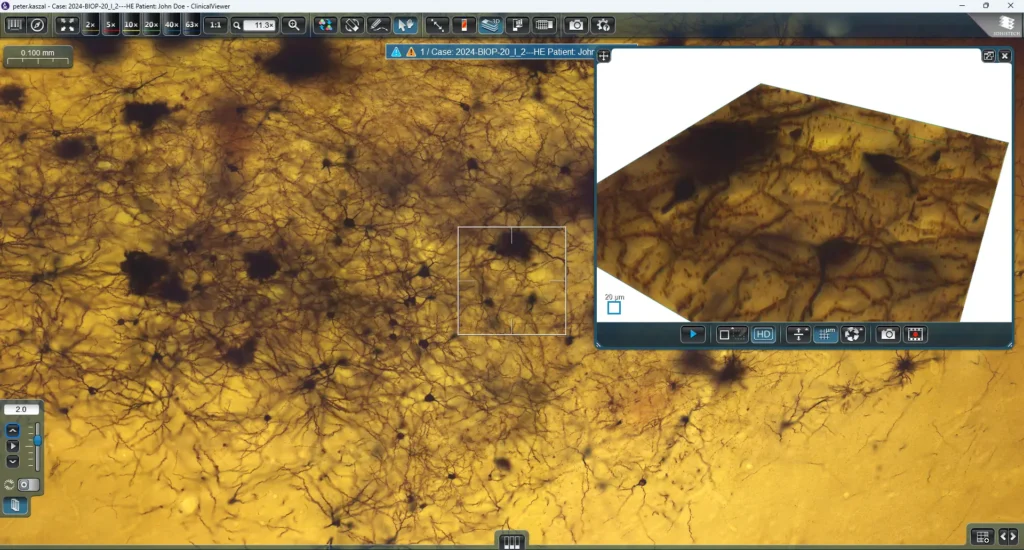Click the 11.3x magnification input field
Image resolution: width=1024 pixels, height=550 pixels.
tap(260, 25)
